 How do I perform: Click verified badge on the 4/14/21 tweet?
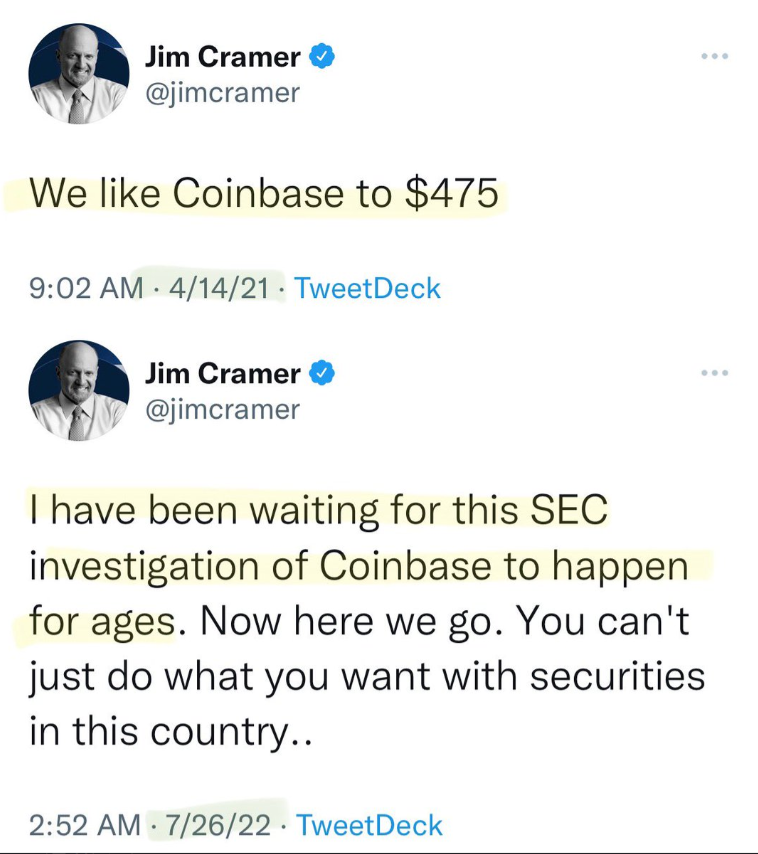[322, 57]
